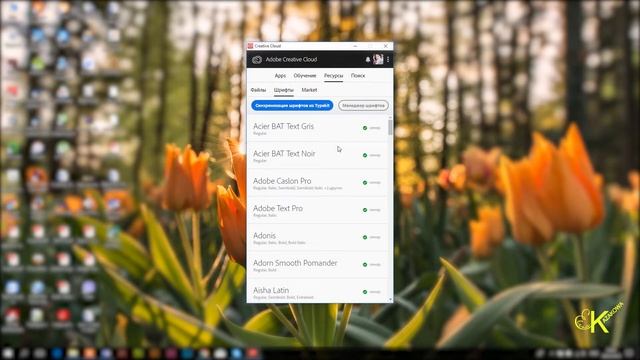
Task: Click the Creative Cloud icon in the title bar
Action: tap(251, 46)
